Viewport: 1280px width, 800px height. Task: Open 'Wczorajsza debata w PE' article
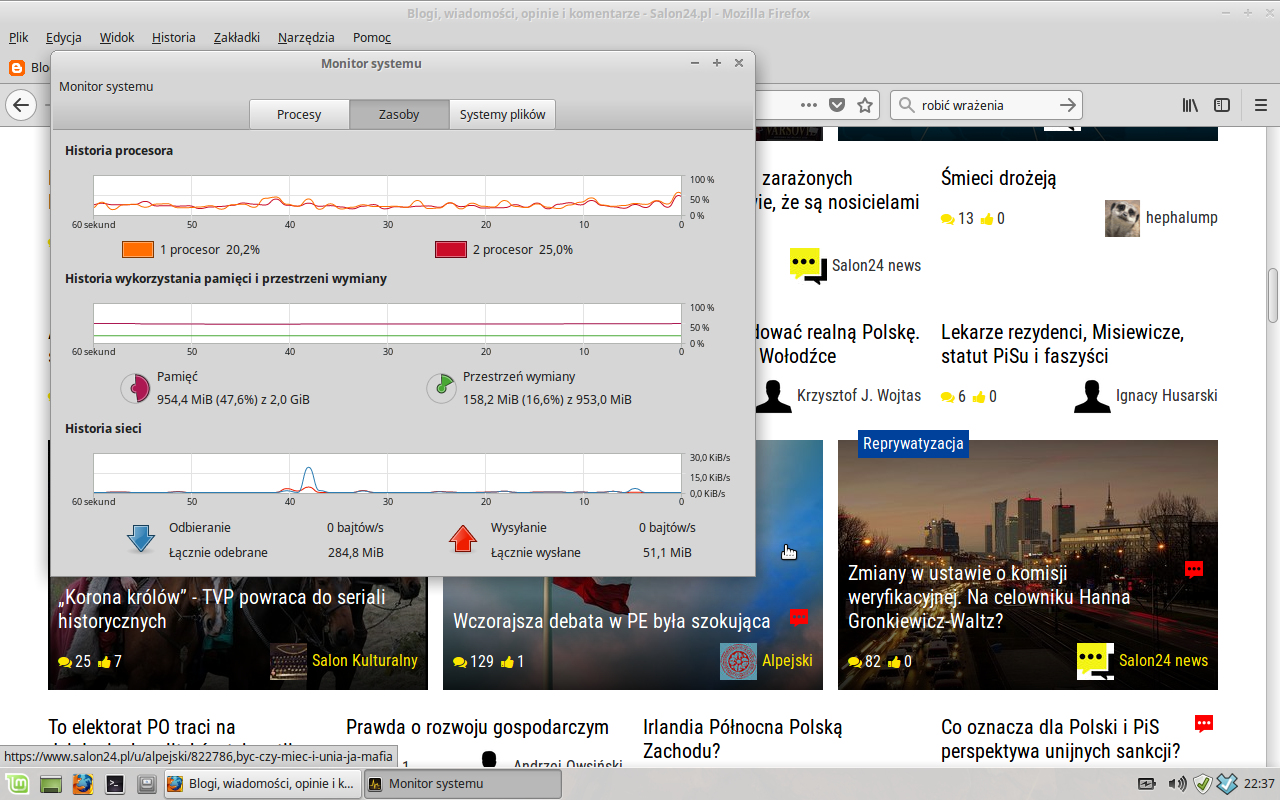point(611,621)
